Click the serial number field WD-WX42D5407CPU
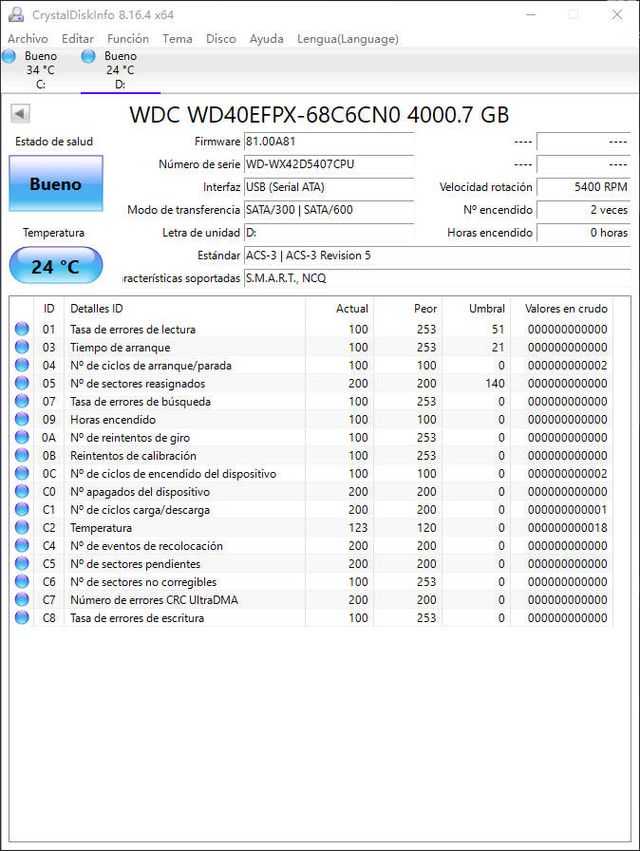640x851 pixels. [x=329, y=164]
